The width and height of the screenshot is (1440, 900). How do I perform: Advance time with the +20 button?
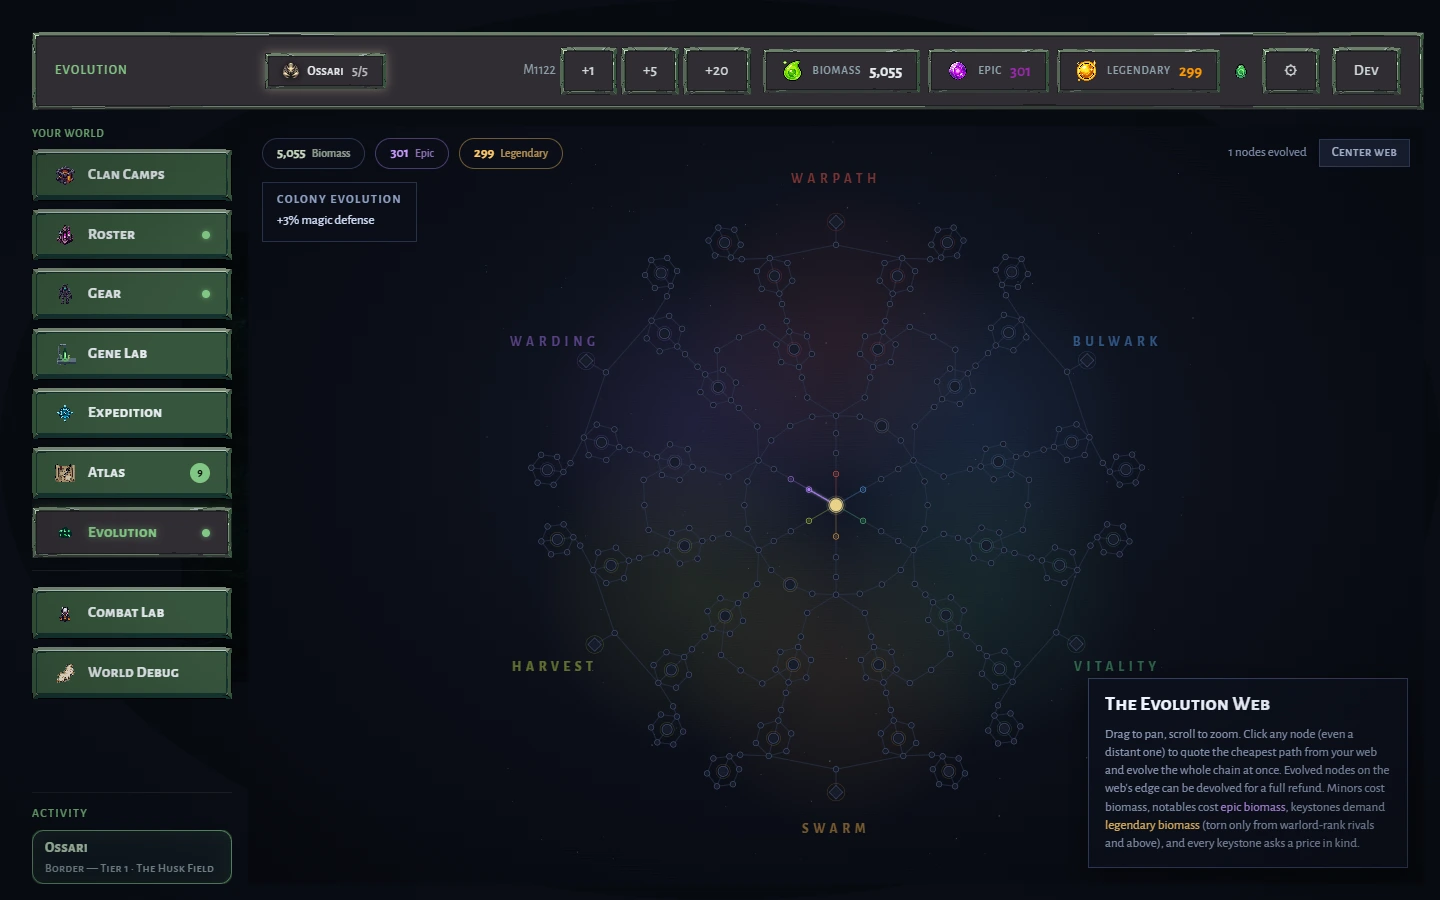716,71
